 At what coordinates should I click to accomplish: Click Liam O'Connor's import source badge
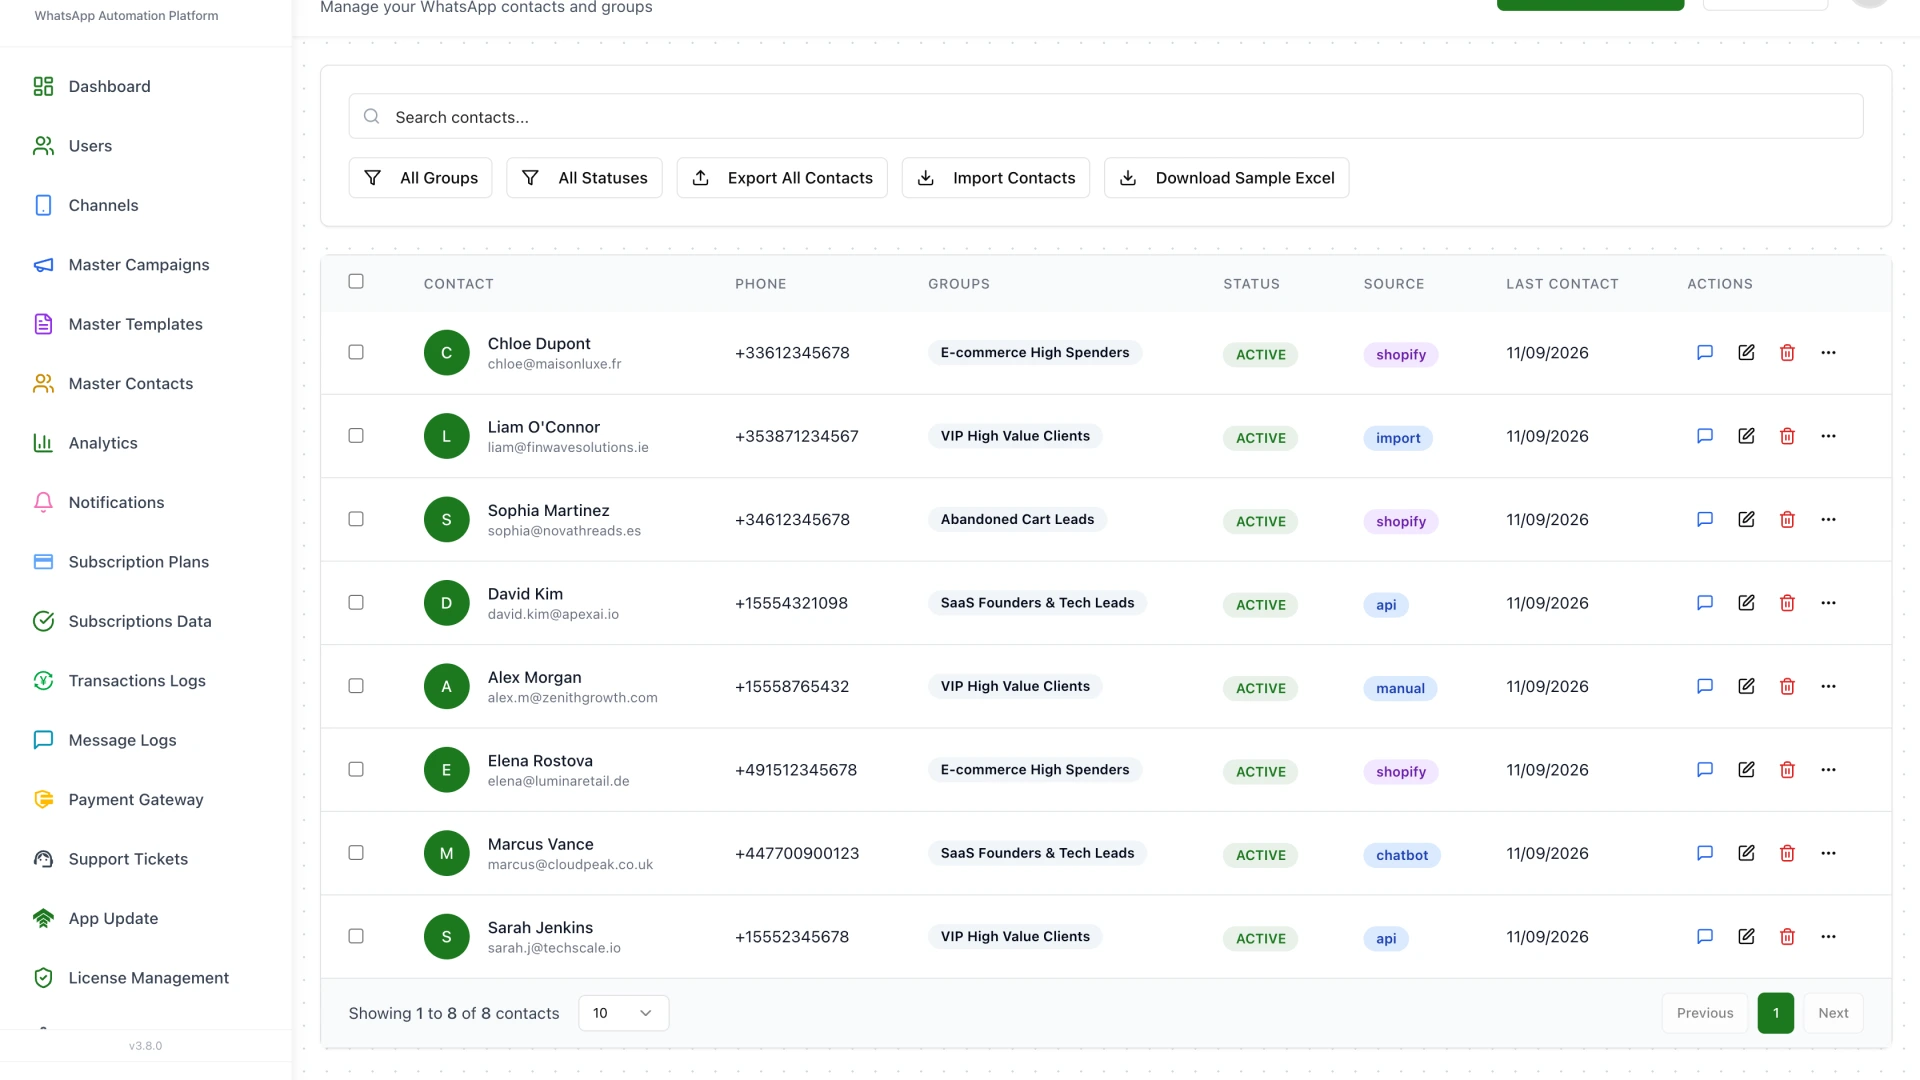(x=1398, y=438)
